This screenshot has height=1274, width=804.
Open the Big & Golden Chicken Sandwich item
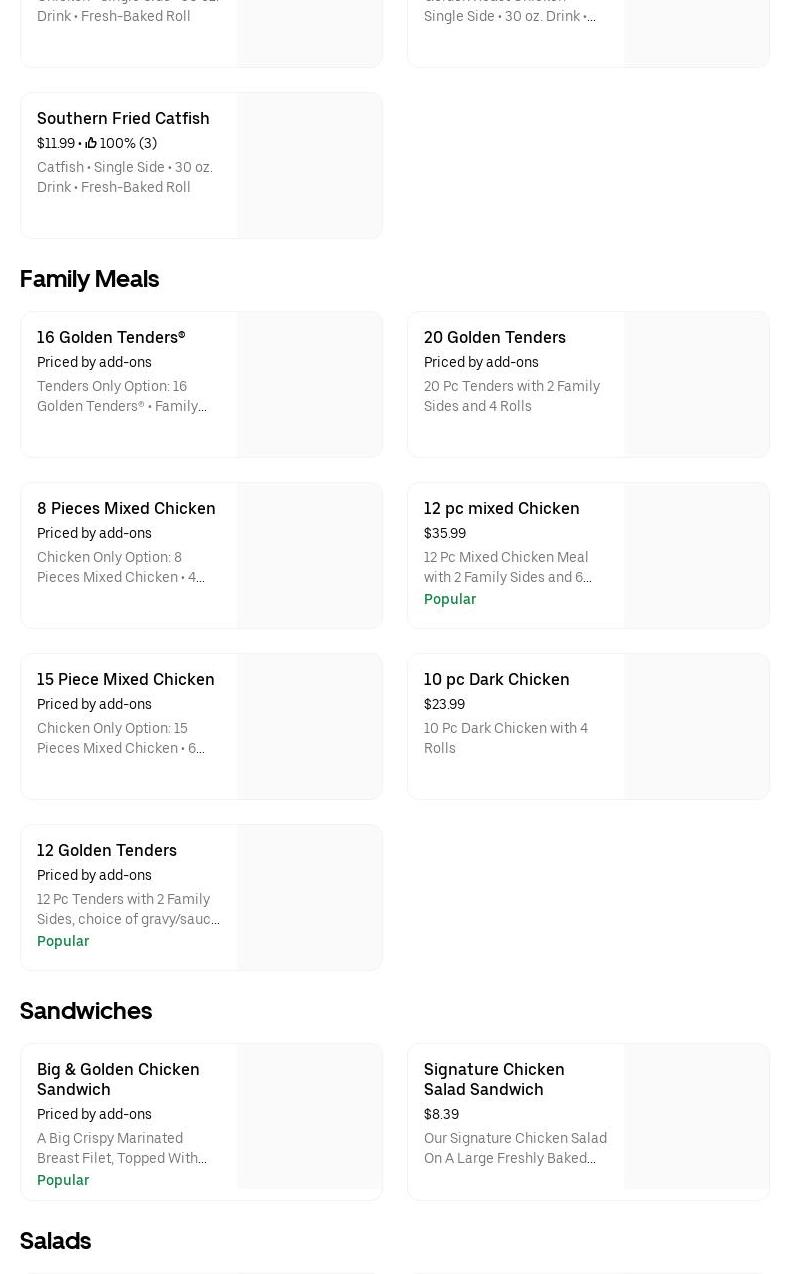pyautogui.click(x=118, y=1079)
